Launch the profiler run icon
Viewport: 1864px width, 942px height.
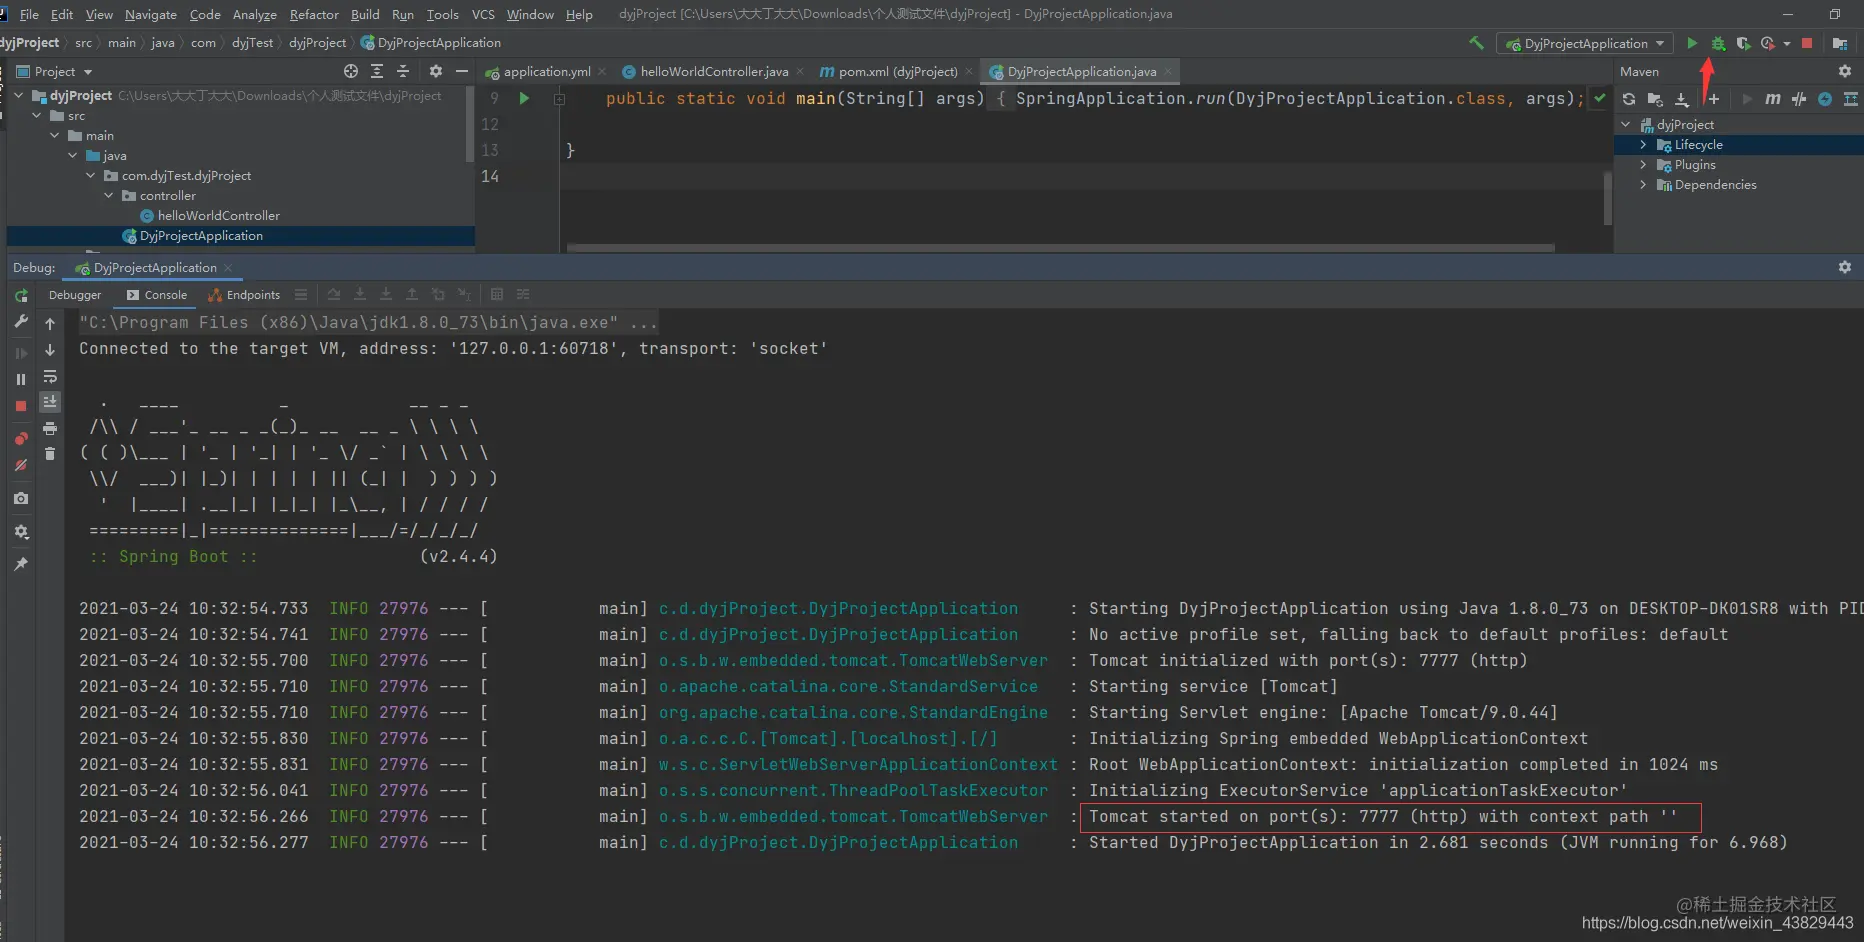pyautogui.click(x=1768, y=43)
